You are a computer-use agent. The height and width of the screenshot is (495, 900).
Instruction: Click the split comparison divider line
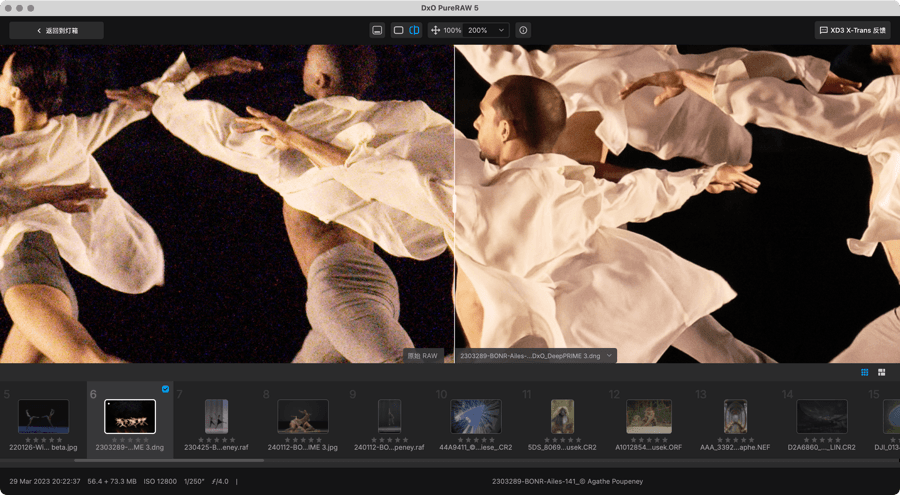tap(455, 204)
